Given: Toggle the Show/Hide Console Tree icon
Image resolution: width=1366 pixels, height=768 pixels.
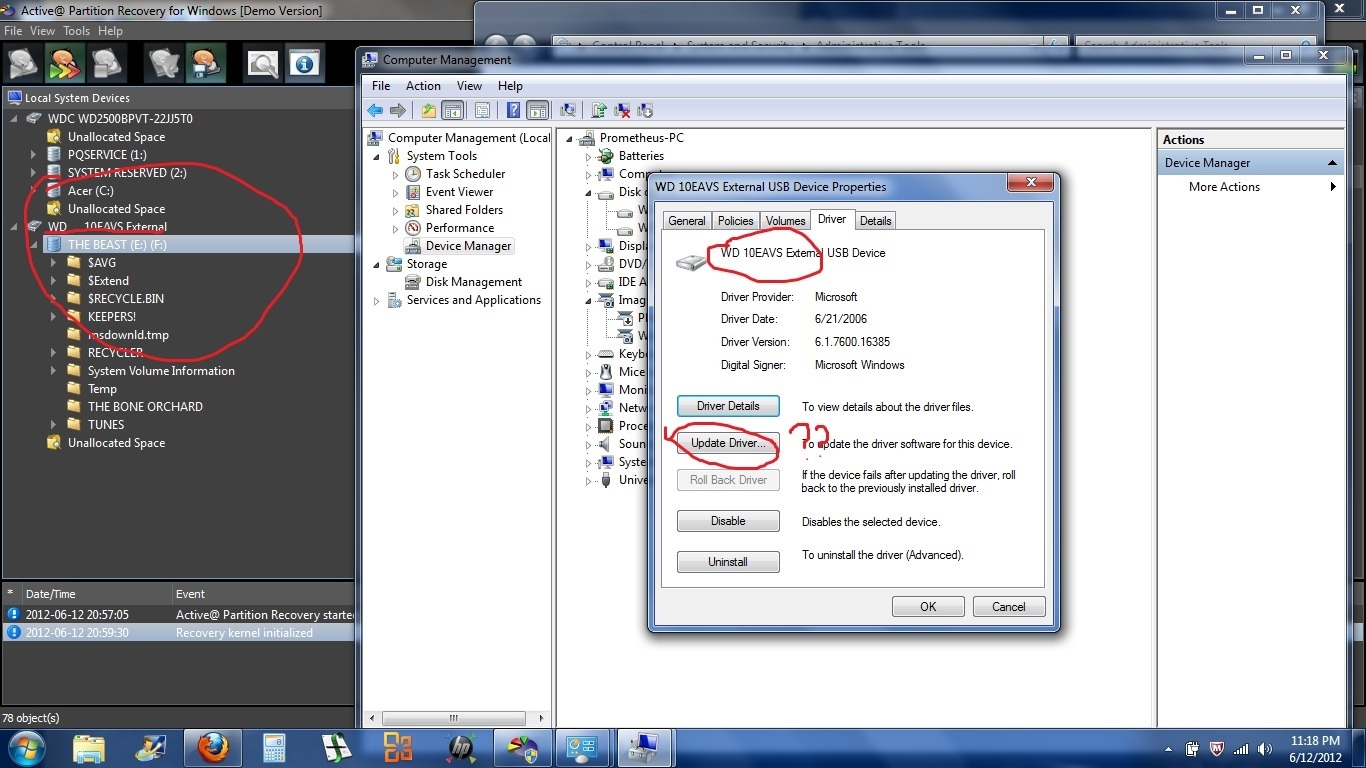Looking at the screenshot, I should coord(452,111).
